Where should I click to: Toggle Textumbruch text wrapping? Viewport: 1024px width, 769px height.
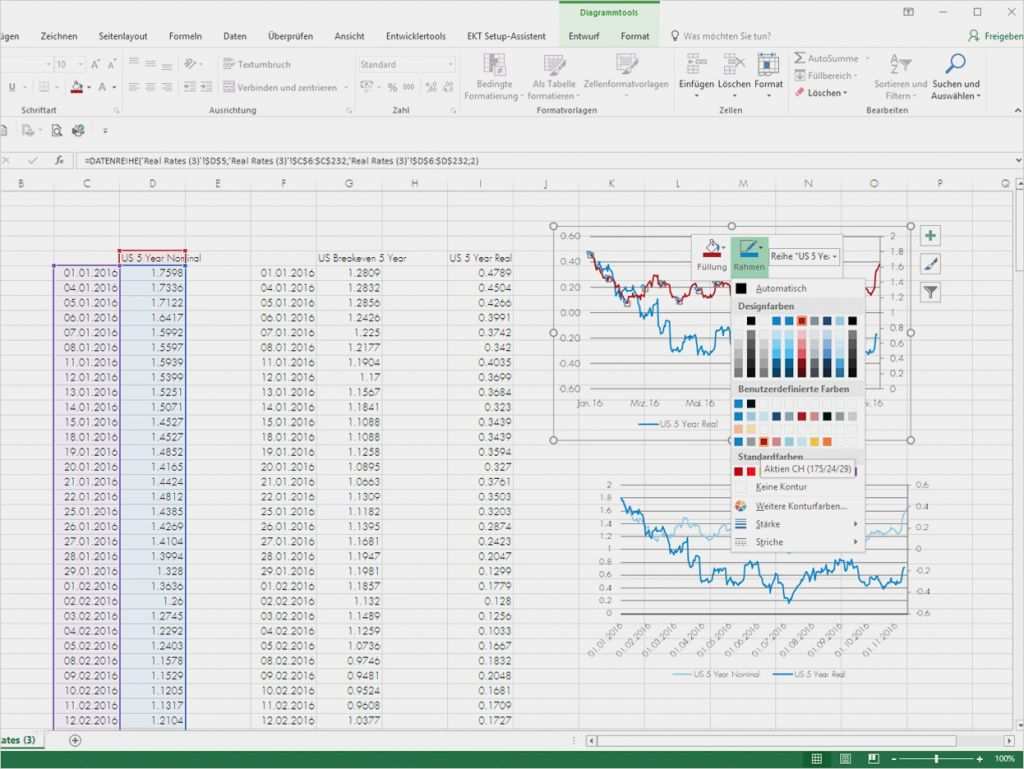click(x=258, y=64)
